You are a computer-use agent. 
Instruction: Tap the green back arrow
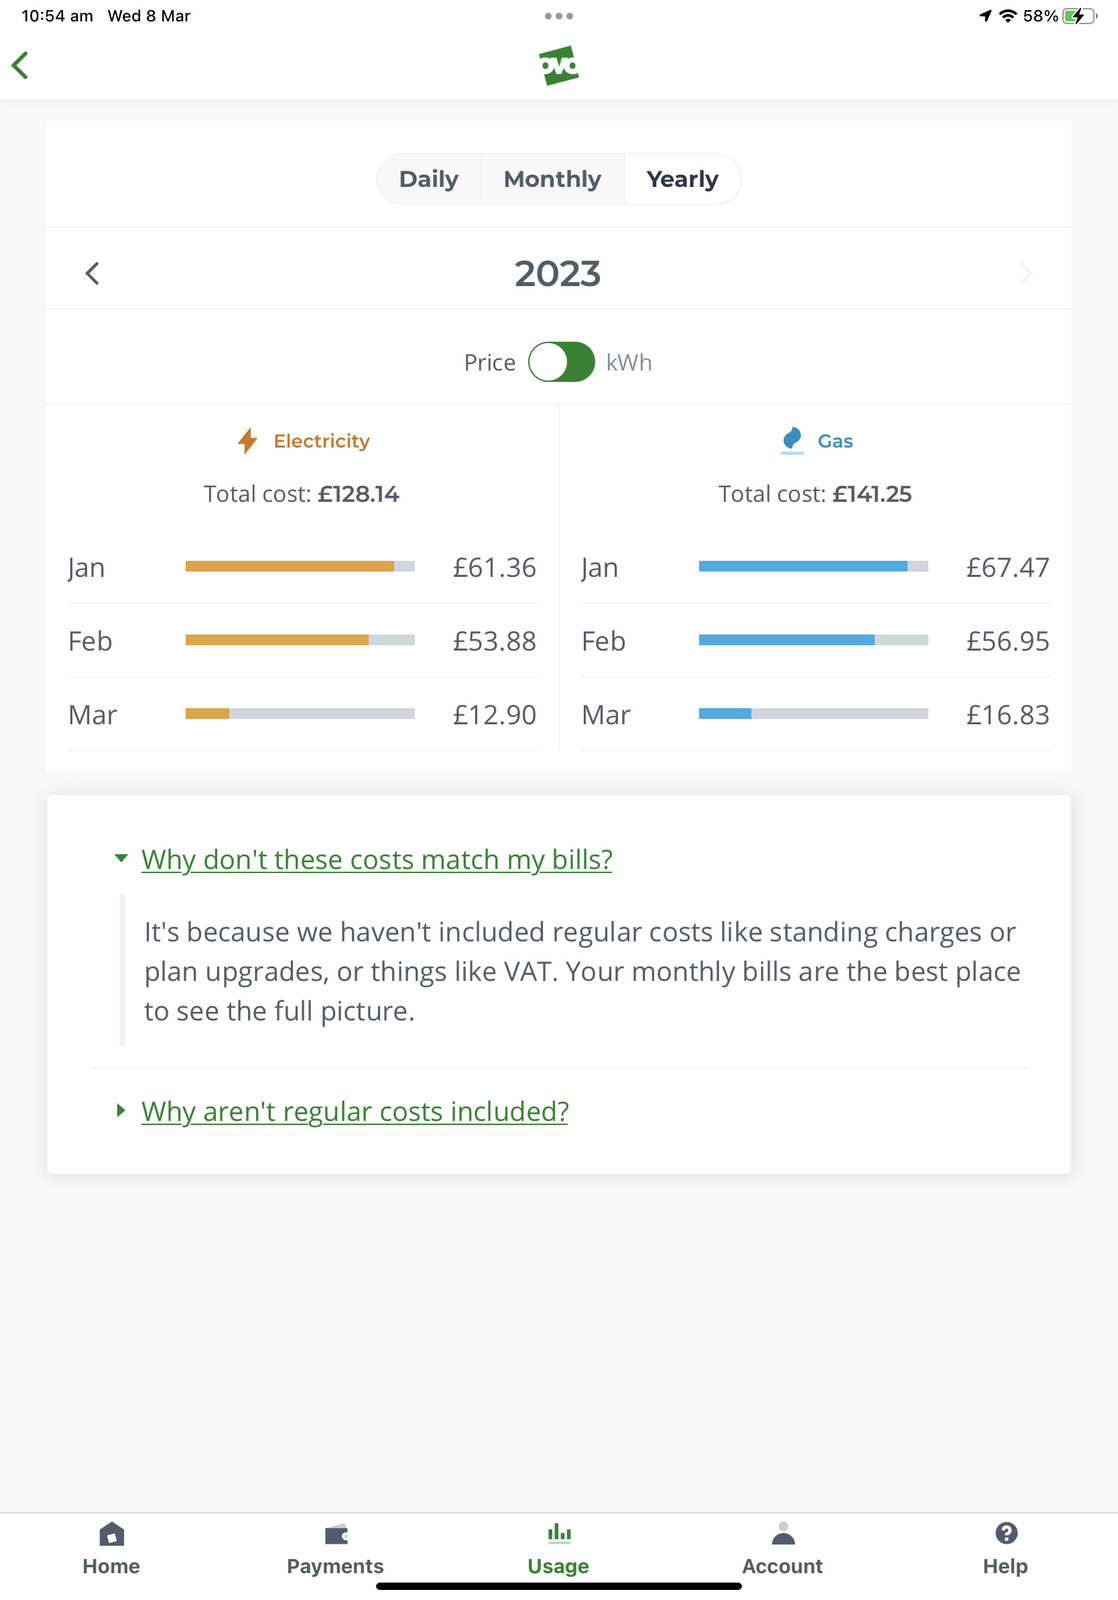point(20,66)
